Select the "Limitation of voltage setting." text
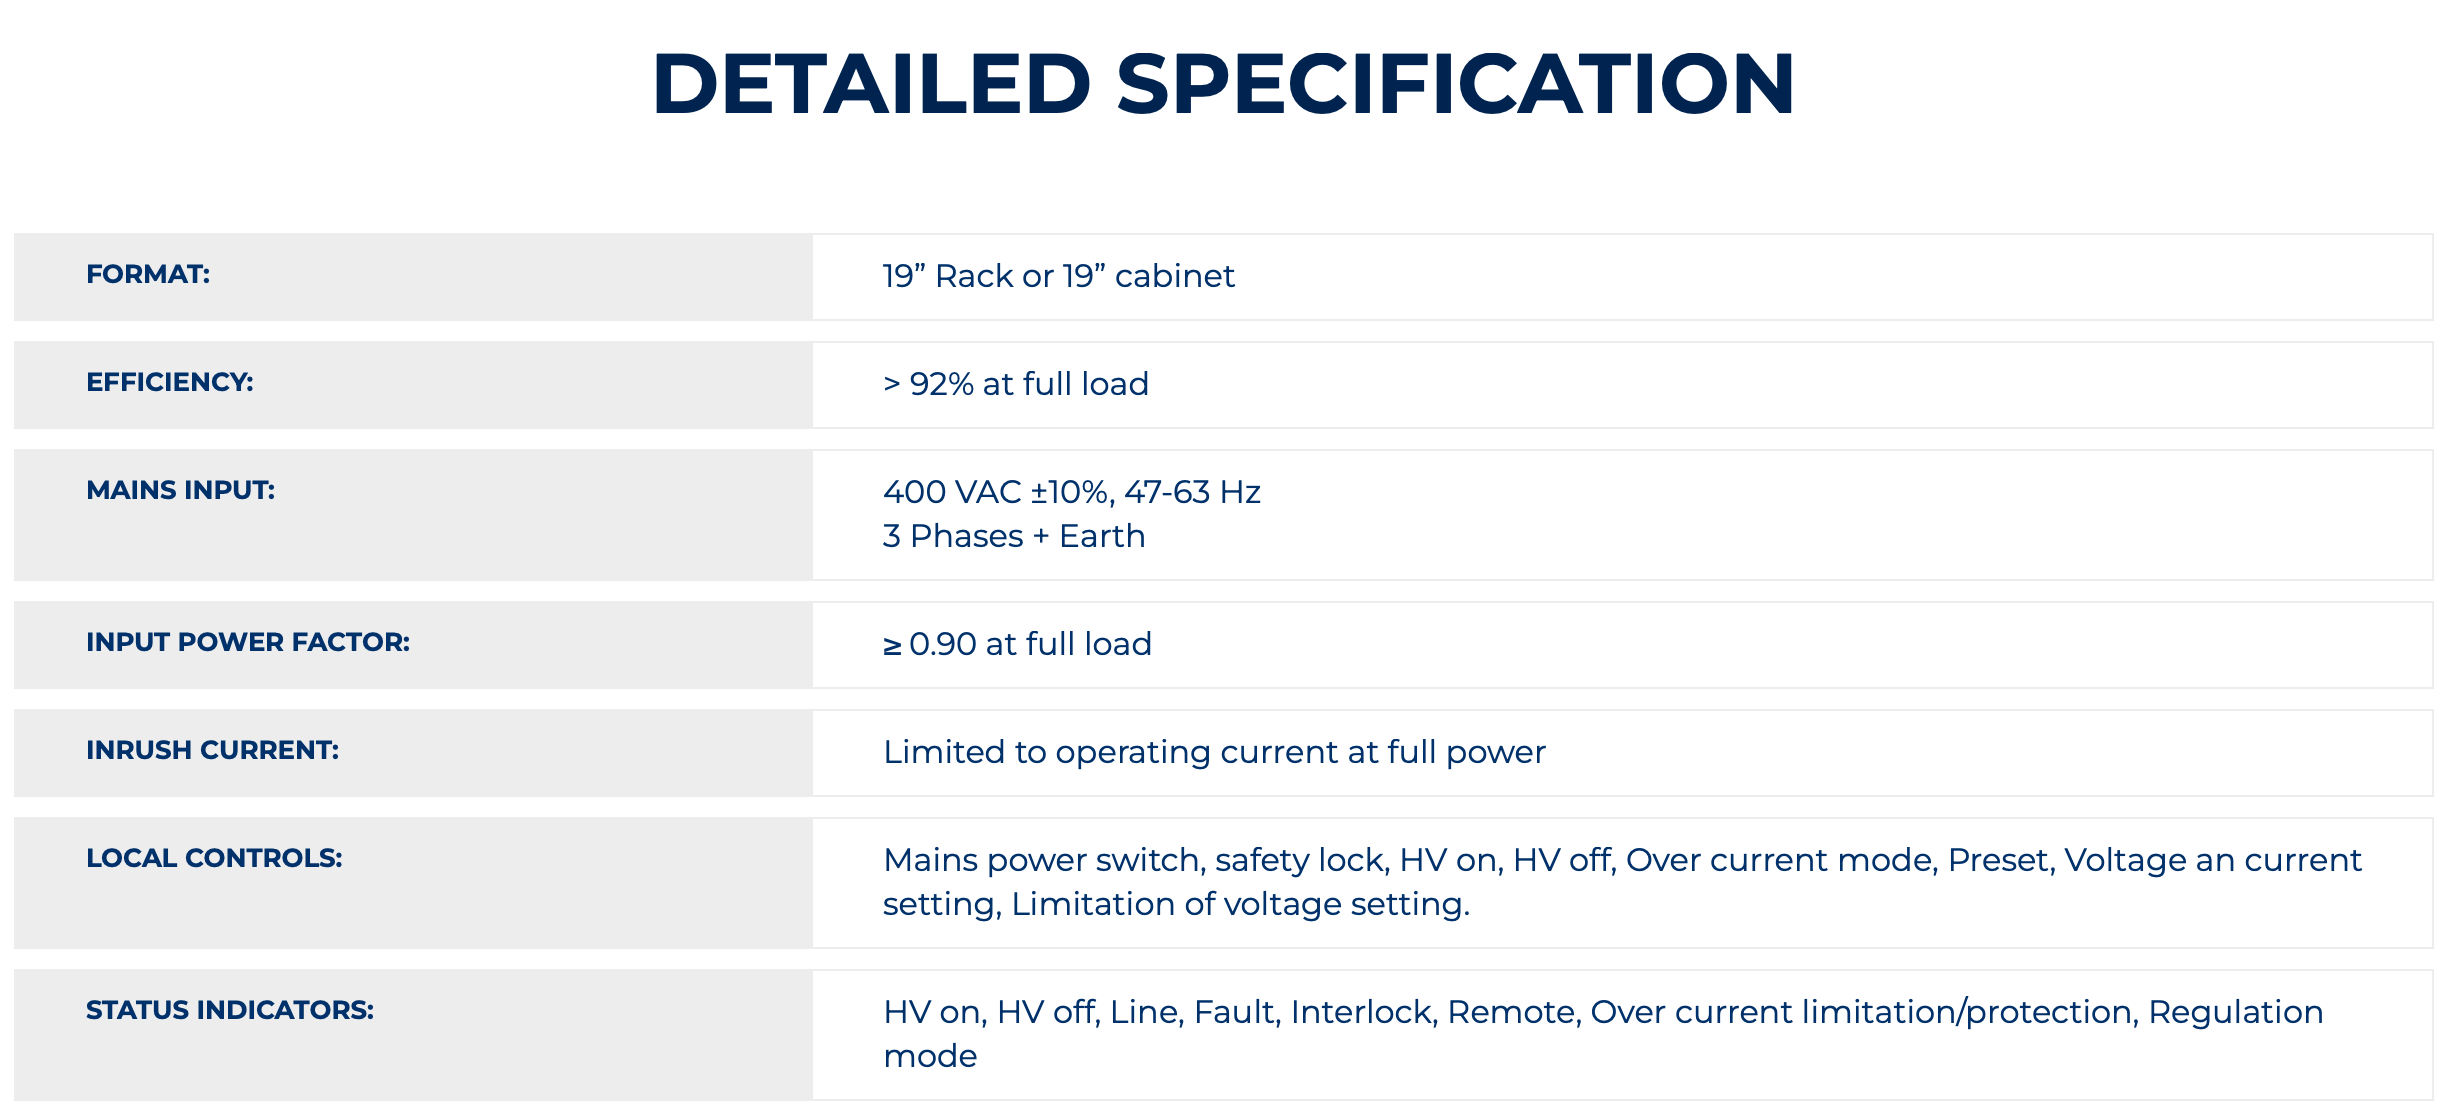Viewport: 2448px width, 1114px height. click(1240, 904)
